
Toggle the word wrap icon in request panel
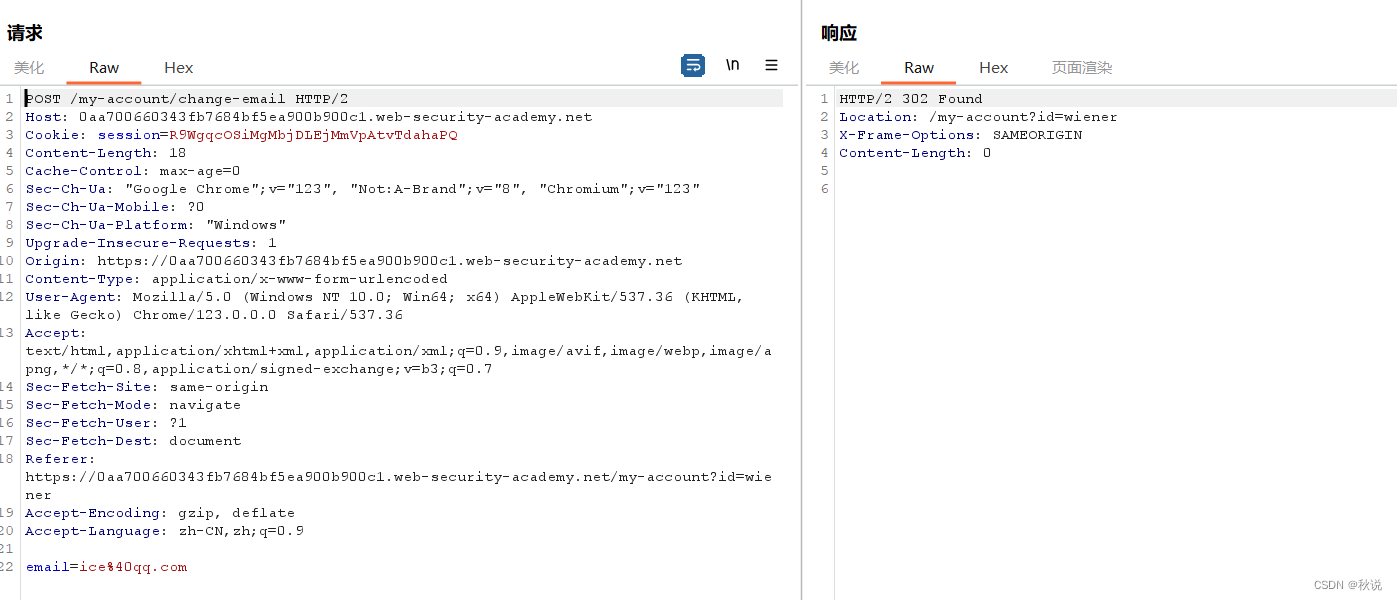693,65
